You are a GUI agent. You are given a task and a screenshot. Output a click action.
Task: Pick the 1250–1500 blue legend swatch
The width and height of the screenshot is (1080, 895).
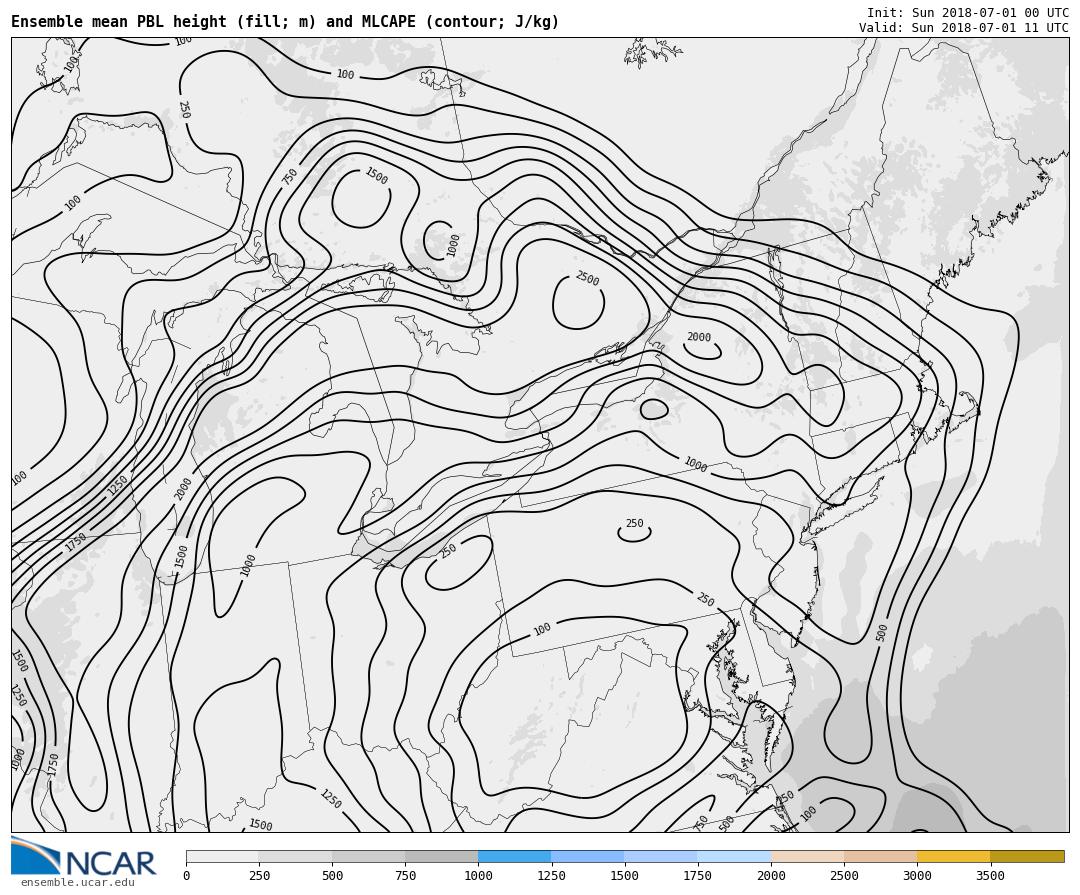pyautogui.click(x=588, y=856)
